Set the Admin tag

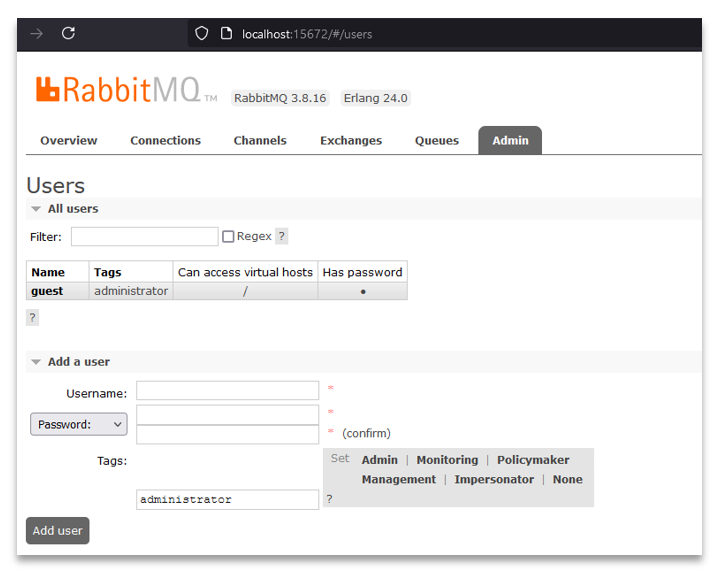[x=380, y=460]
